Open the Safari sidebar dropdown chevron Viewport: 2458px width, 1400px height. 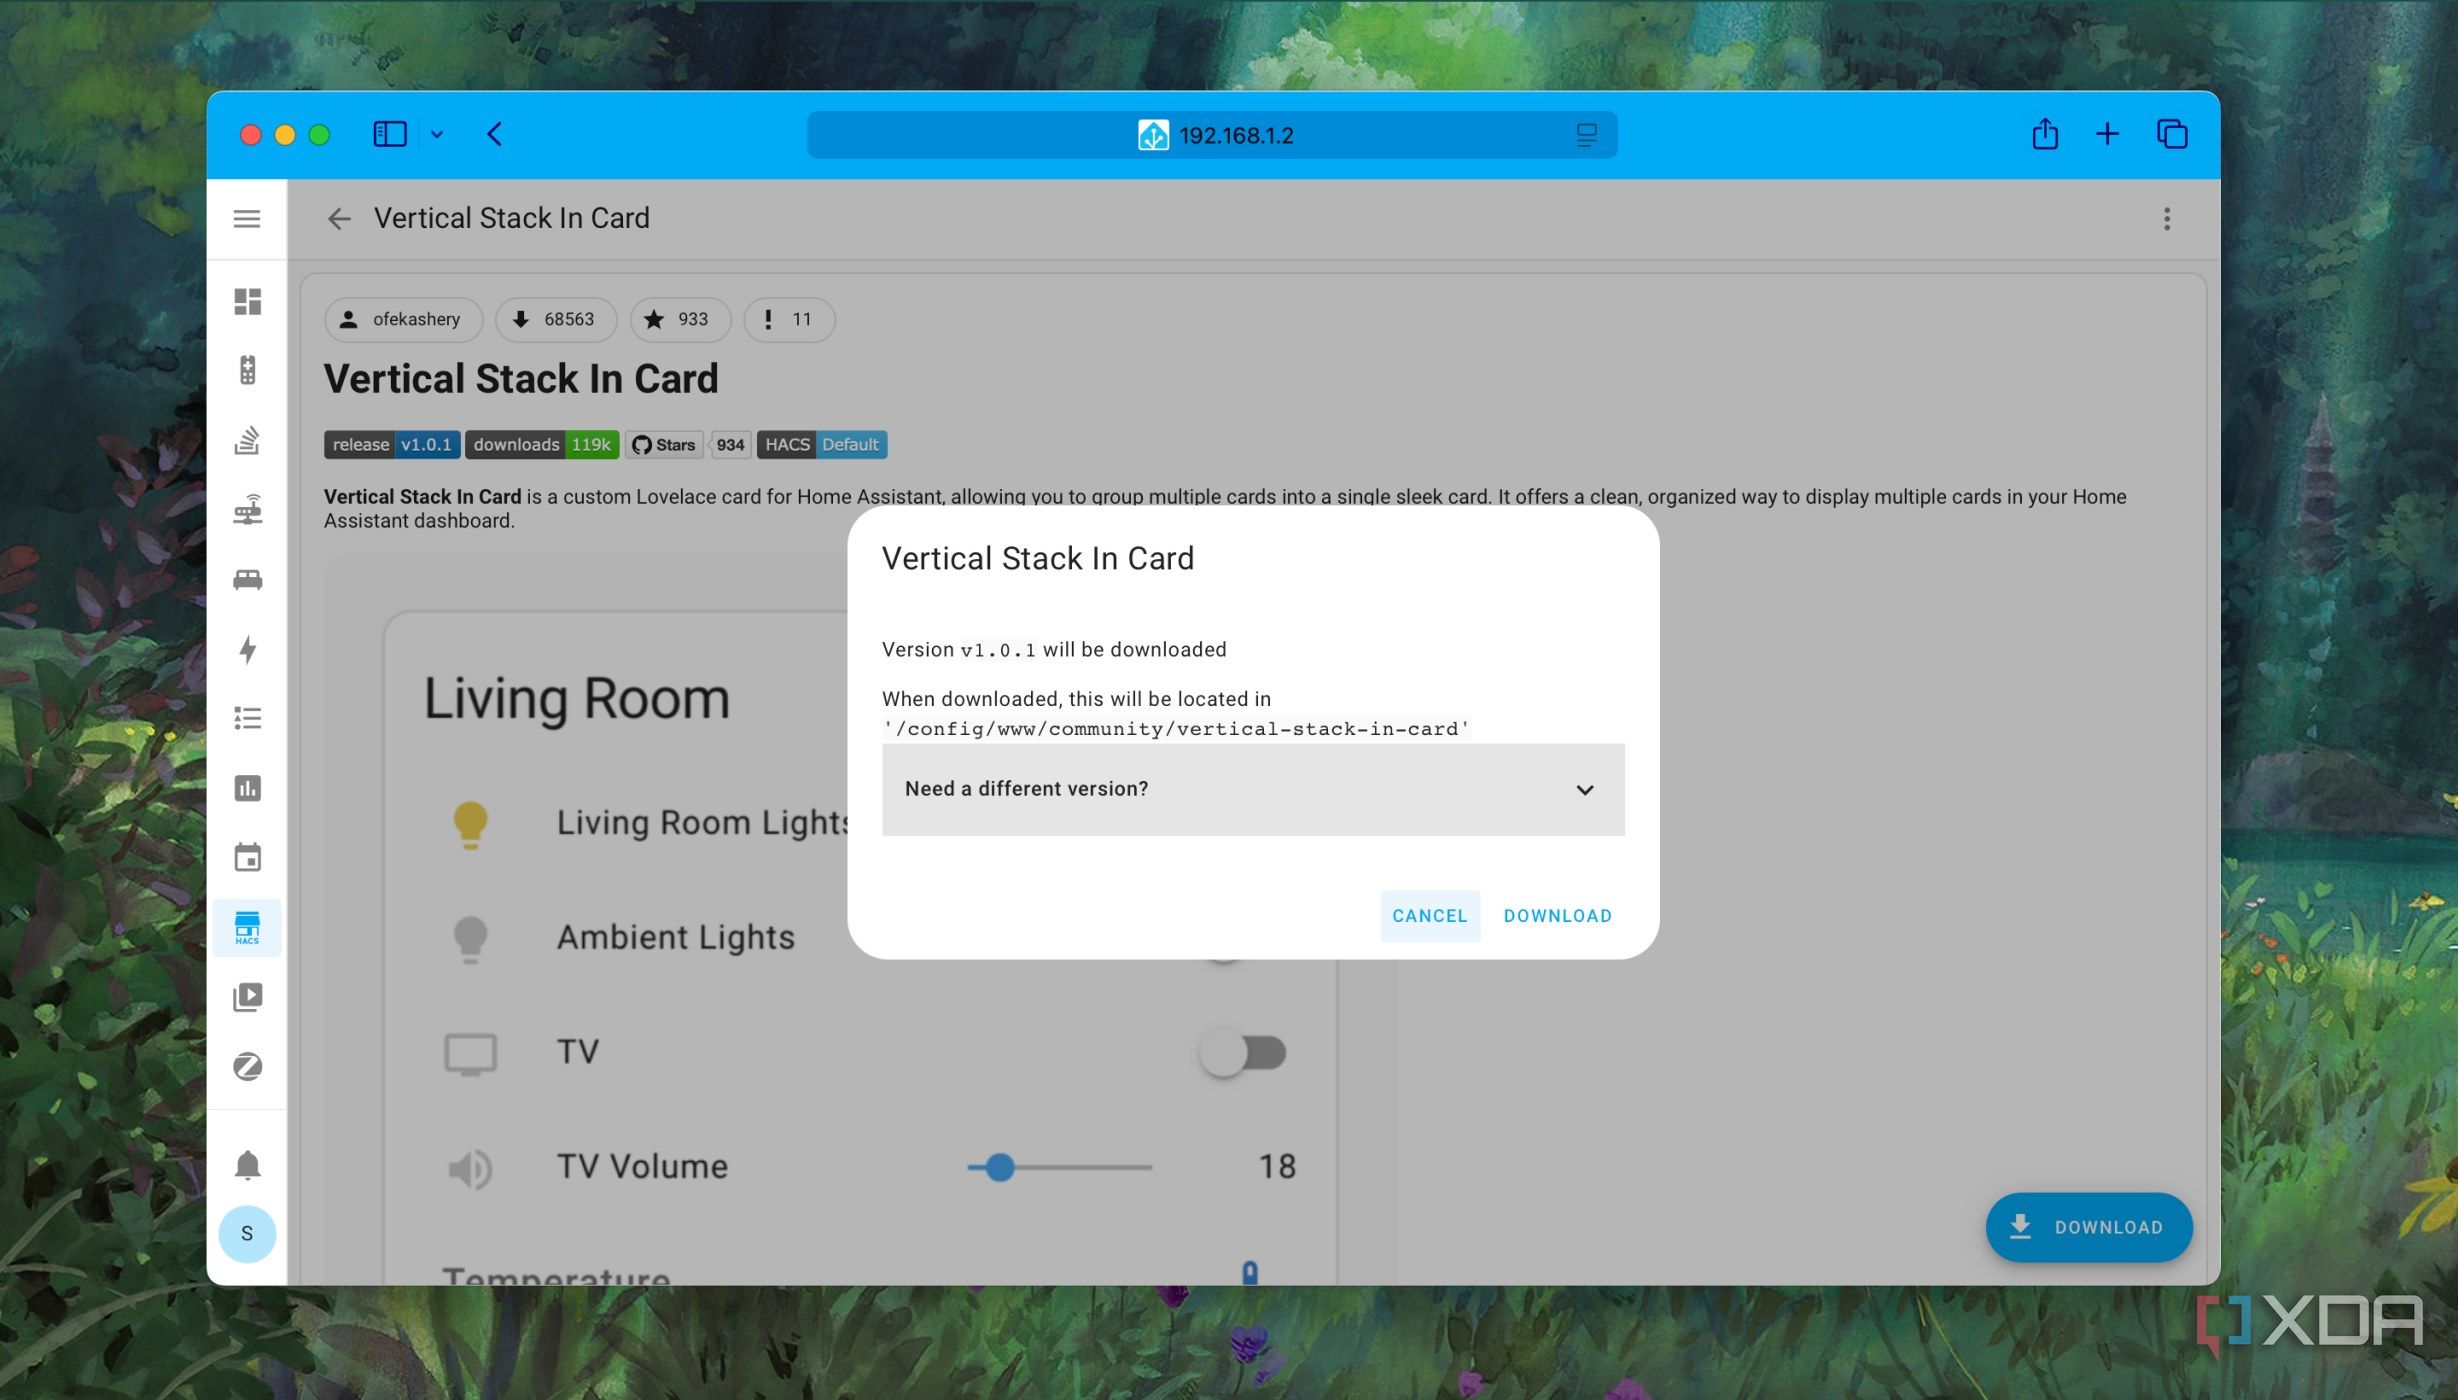pos(436,134)
